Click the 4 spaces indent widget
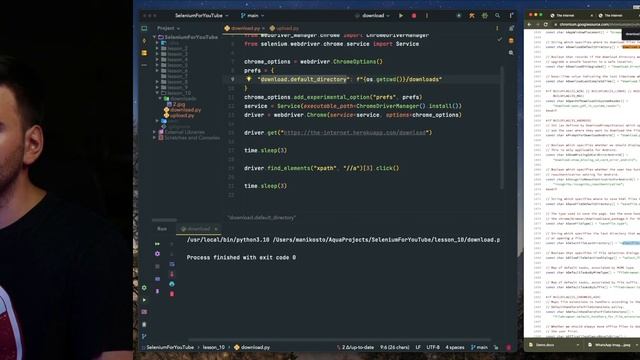The height and width of the screenshot is (360, 640). (455, 347)
